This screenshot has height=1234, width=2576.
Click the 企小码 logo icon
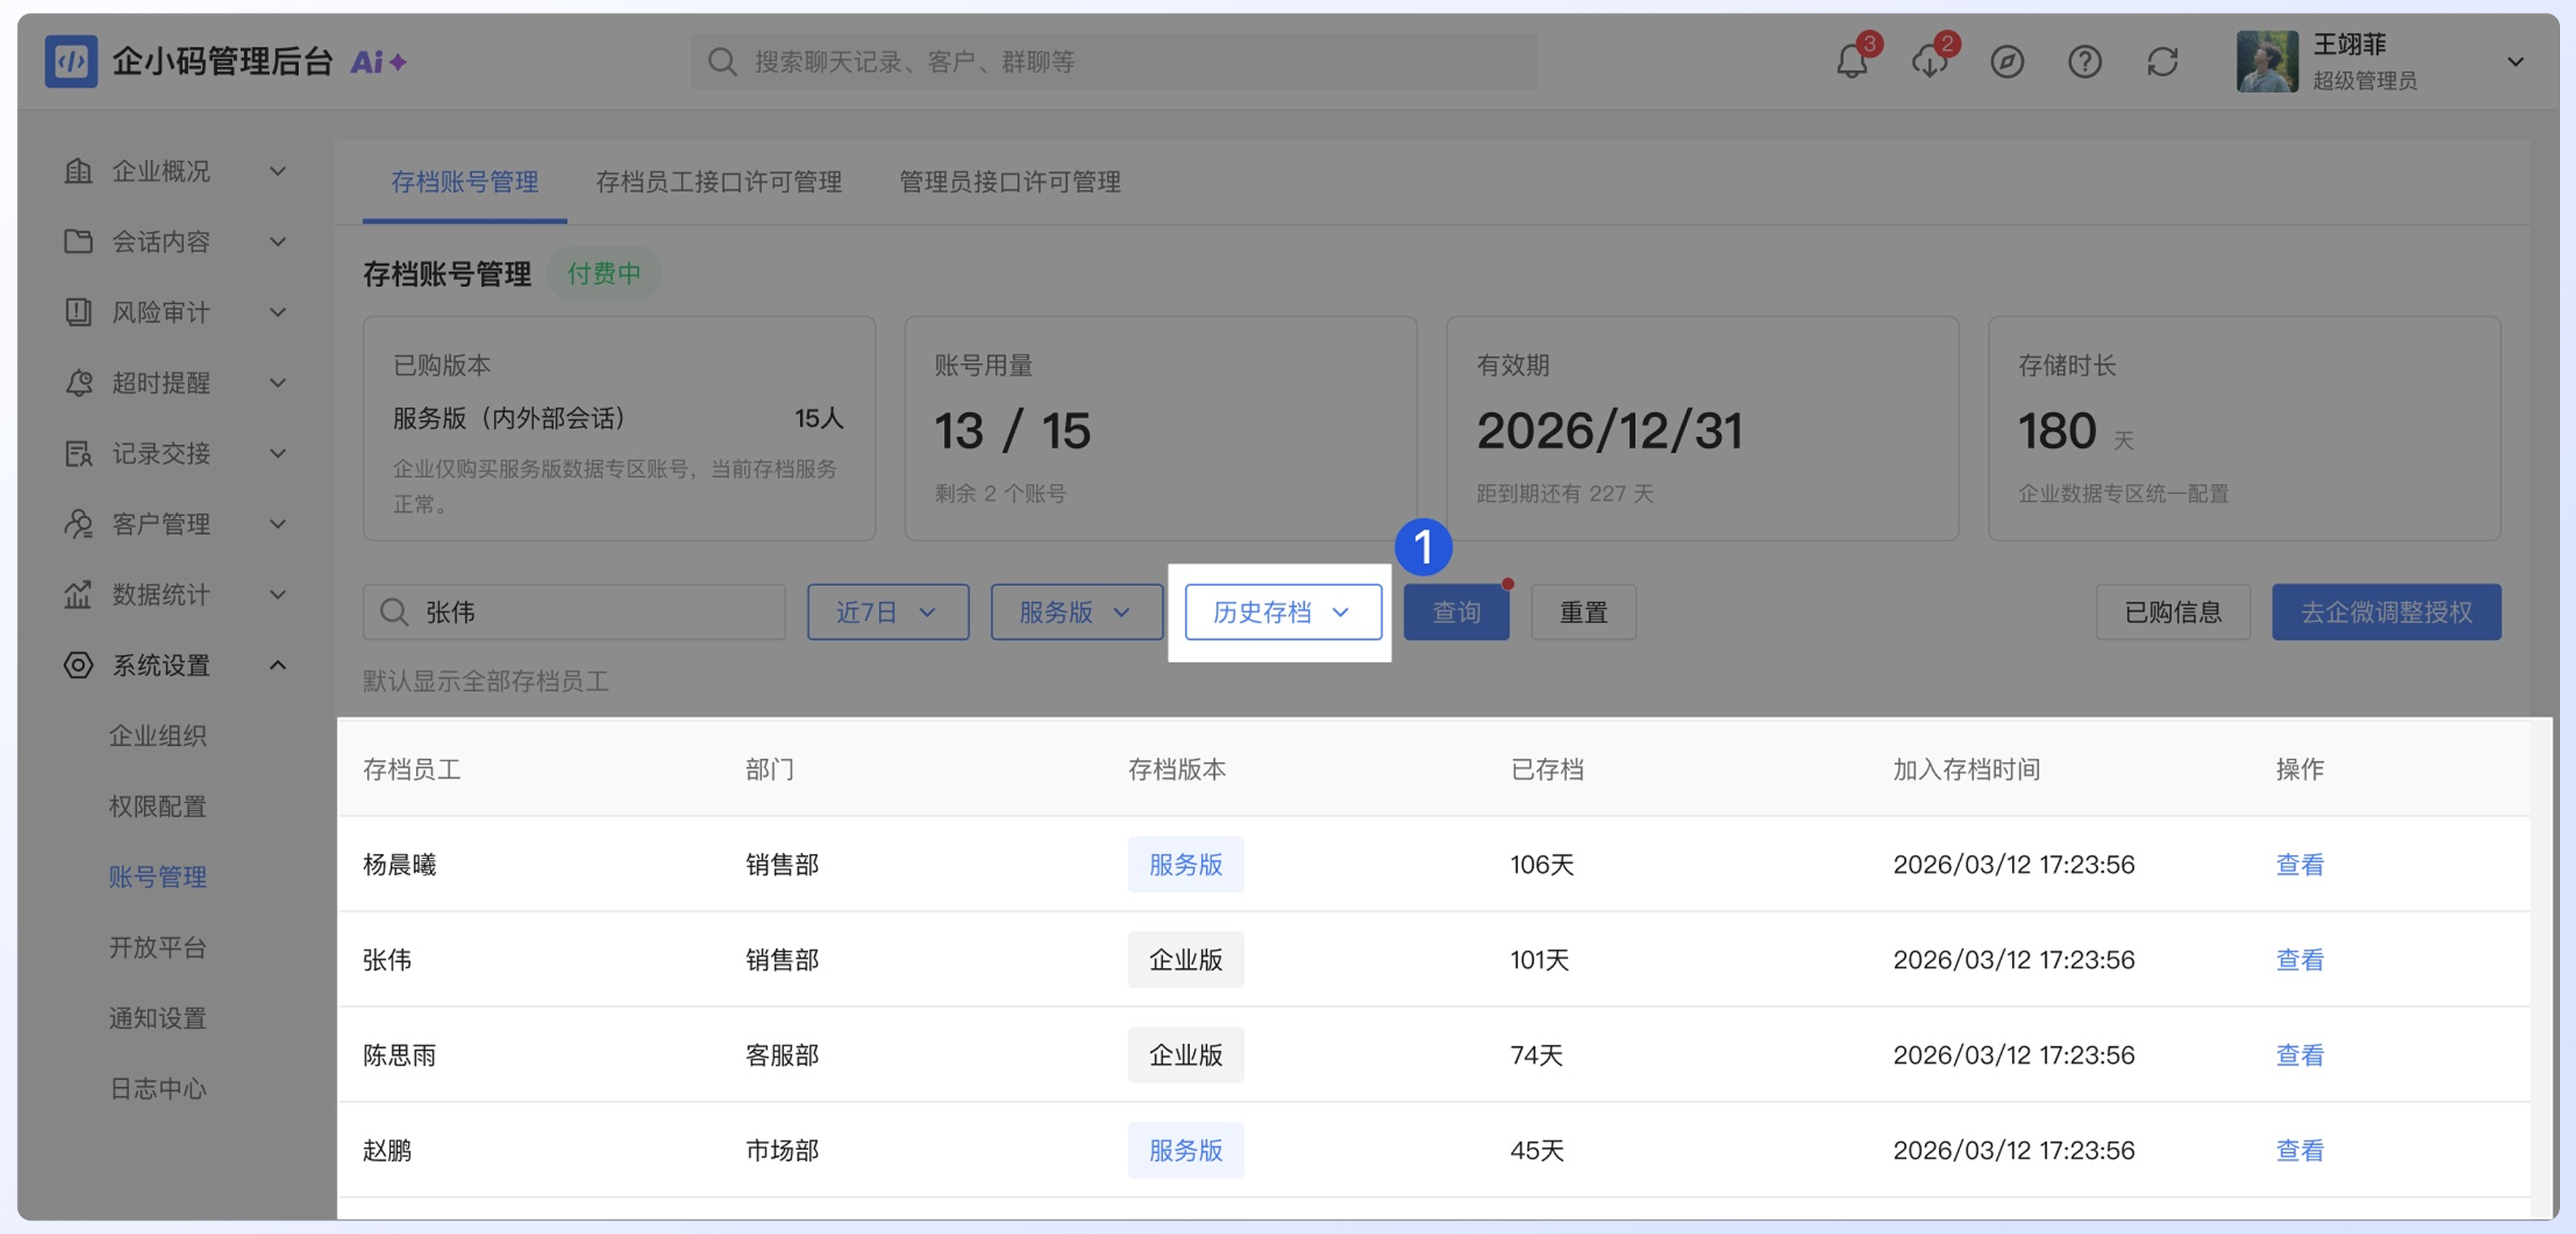71,62
